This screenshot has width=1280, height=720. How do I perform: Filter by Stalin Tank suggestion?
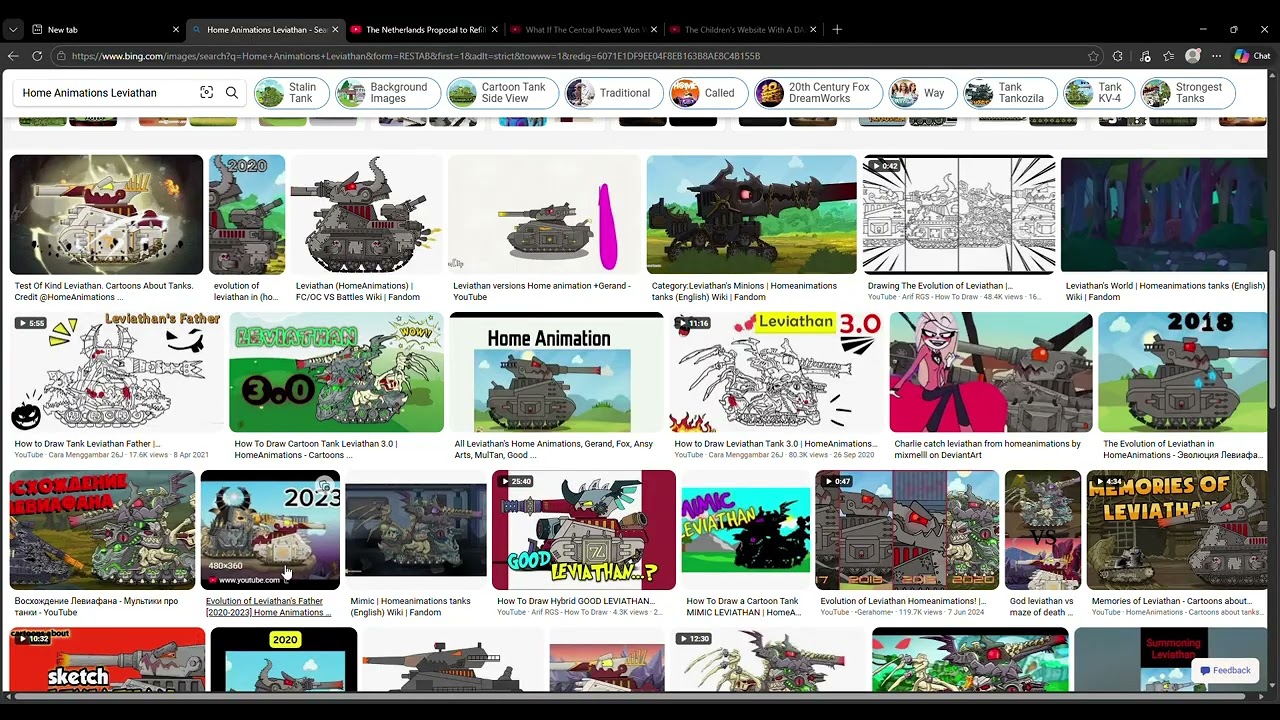pos(289,93)
